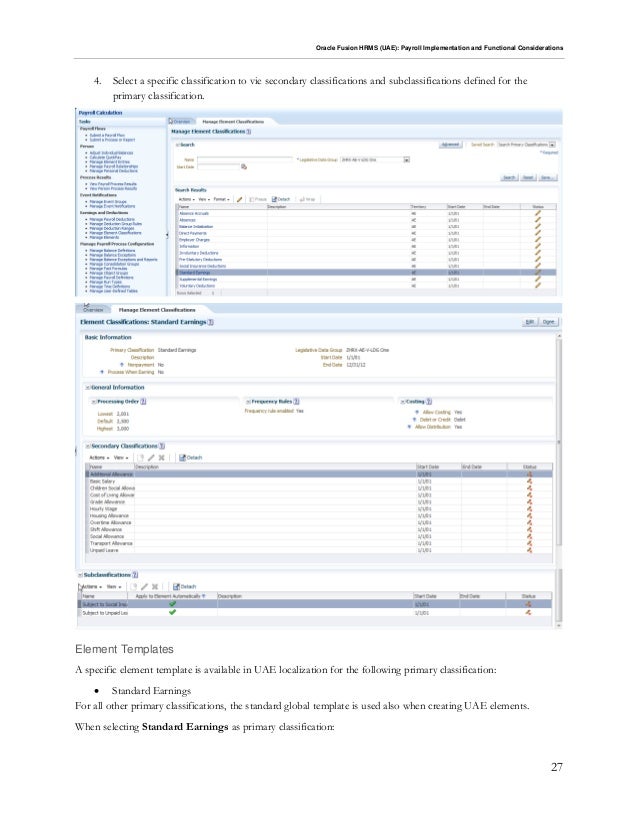Open the View menu in Search Results

point(204,199)
